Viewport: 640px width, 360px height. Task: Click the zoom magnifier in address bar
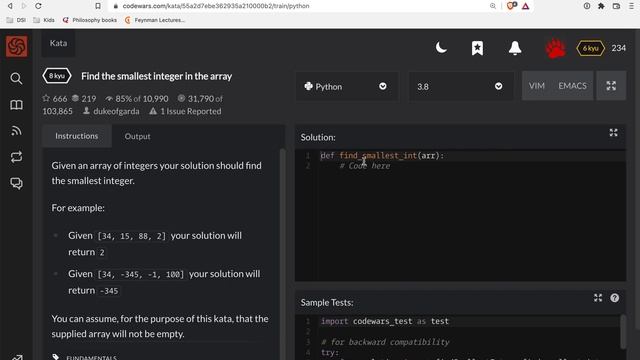pos(493,6)
